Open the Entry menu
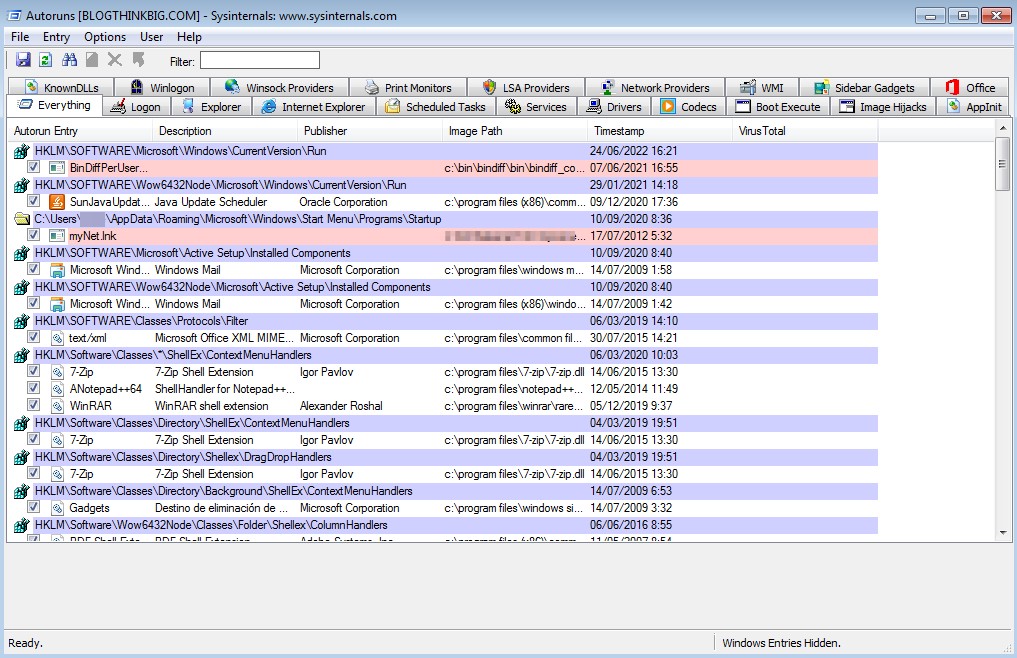 [56, 37]
